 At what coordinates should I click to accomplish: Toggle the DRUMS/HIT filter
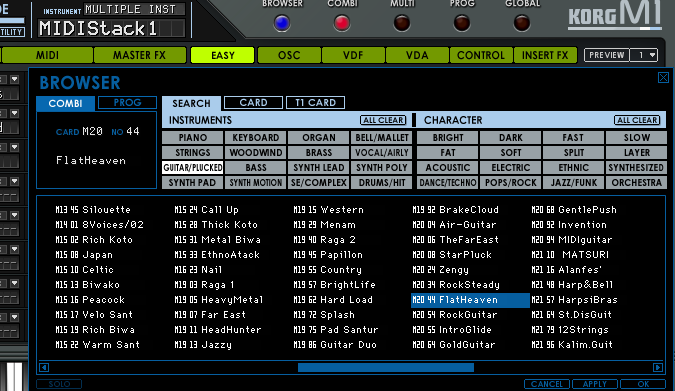[381, 183]
